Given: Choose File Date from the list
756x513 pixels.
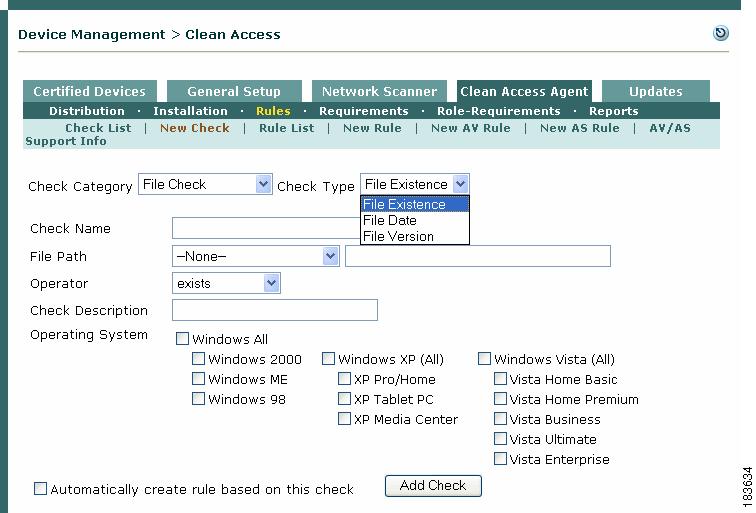Looking at the screenshot, I should coord(415,220).
